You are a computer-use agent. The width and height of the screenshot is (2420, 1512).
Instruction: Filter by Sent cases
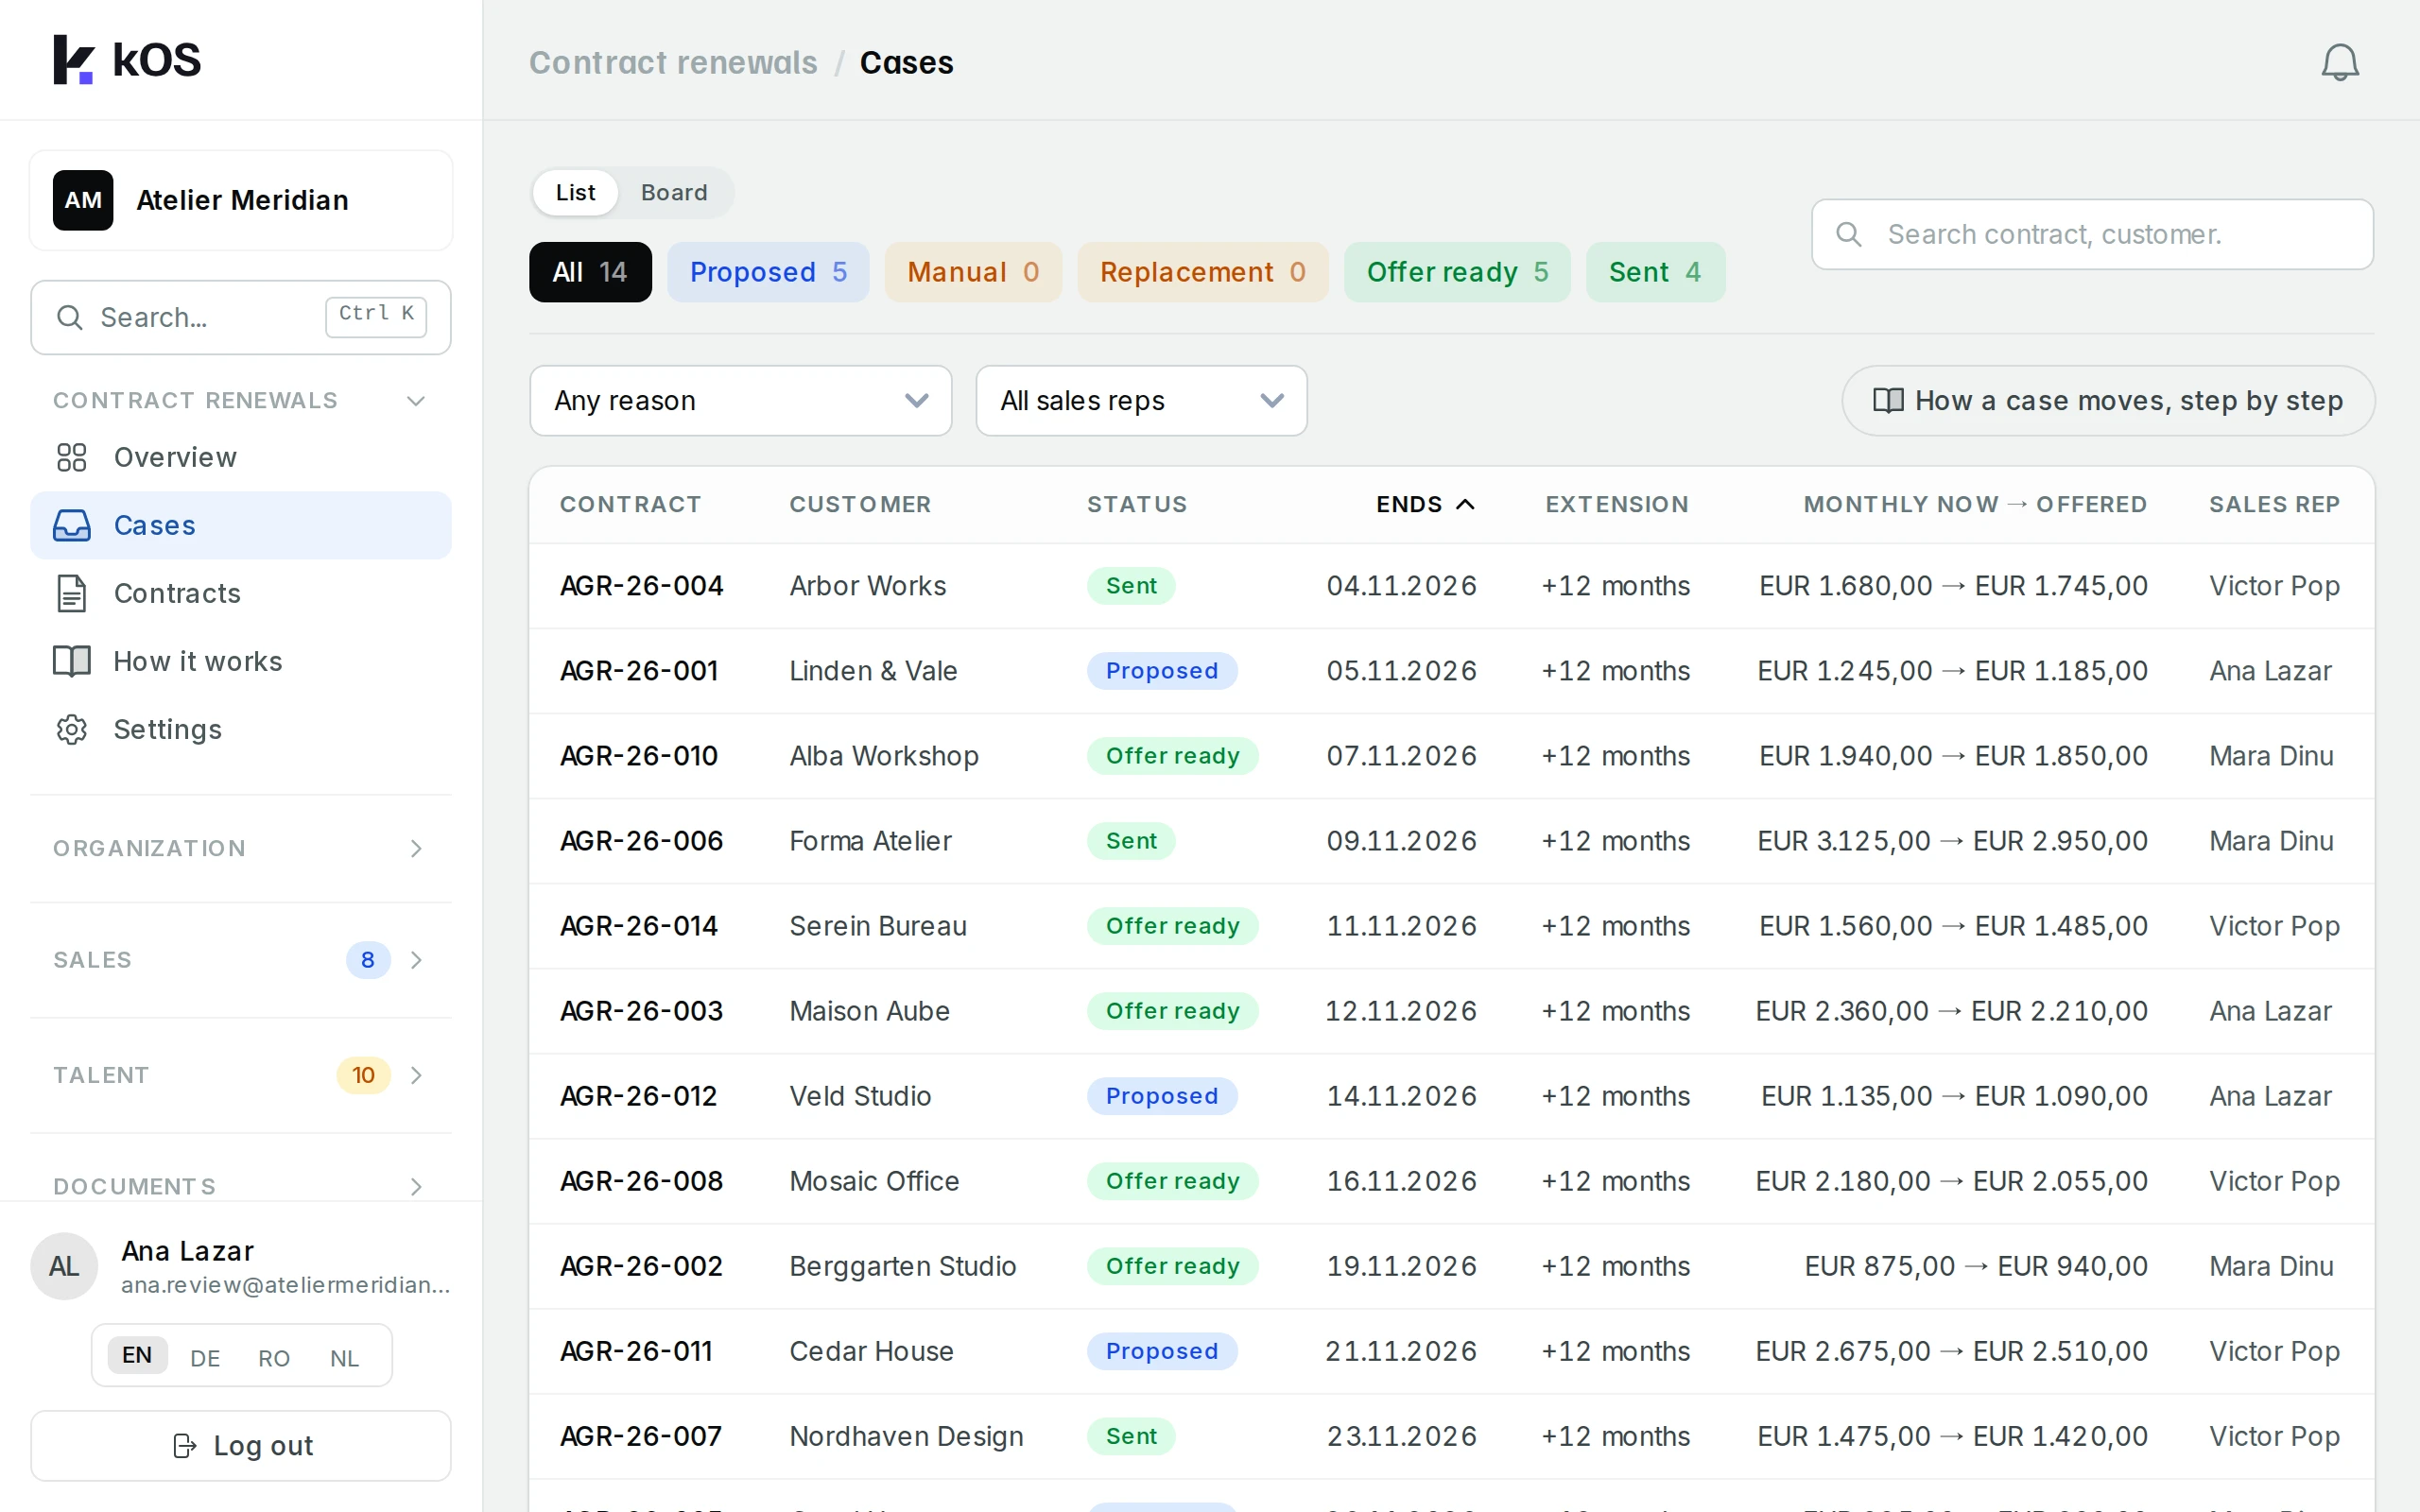point(1655,272)
